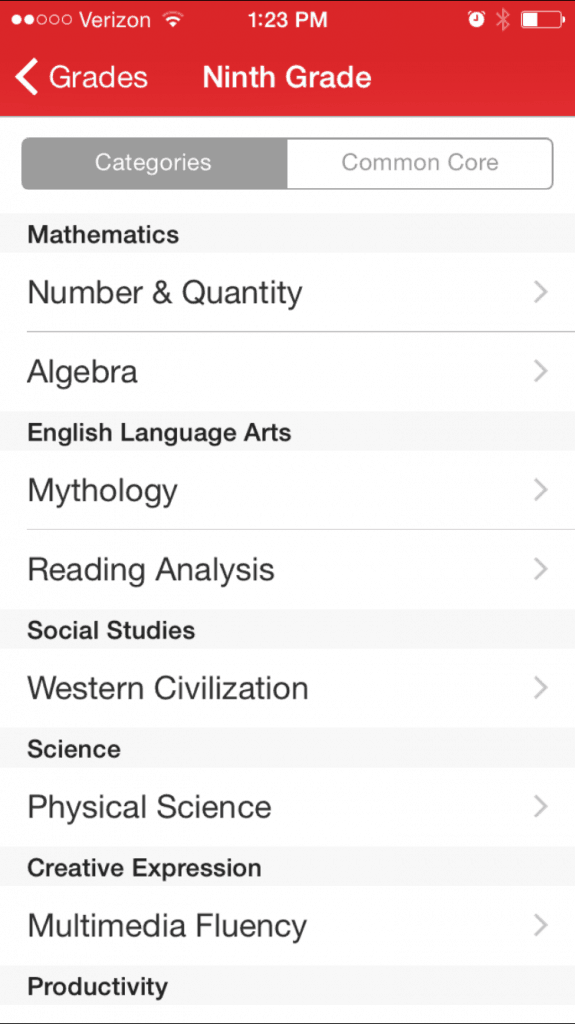Tap the cellular signal dots
The width and height of the screenshot is (575, 1024).
coord(41,20)
